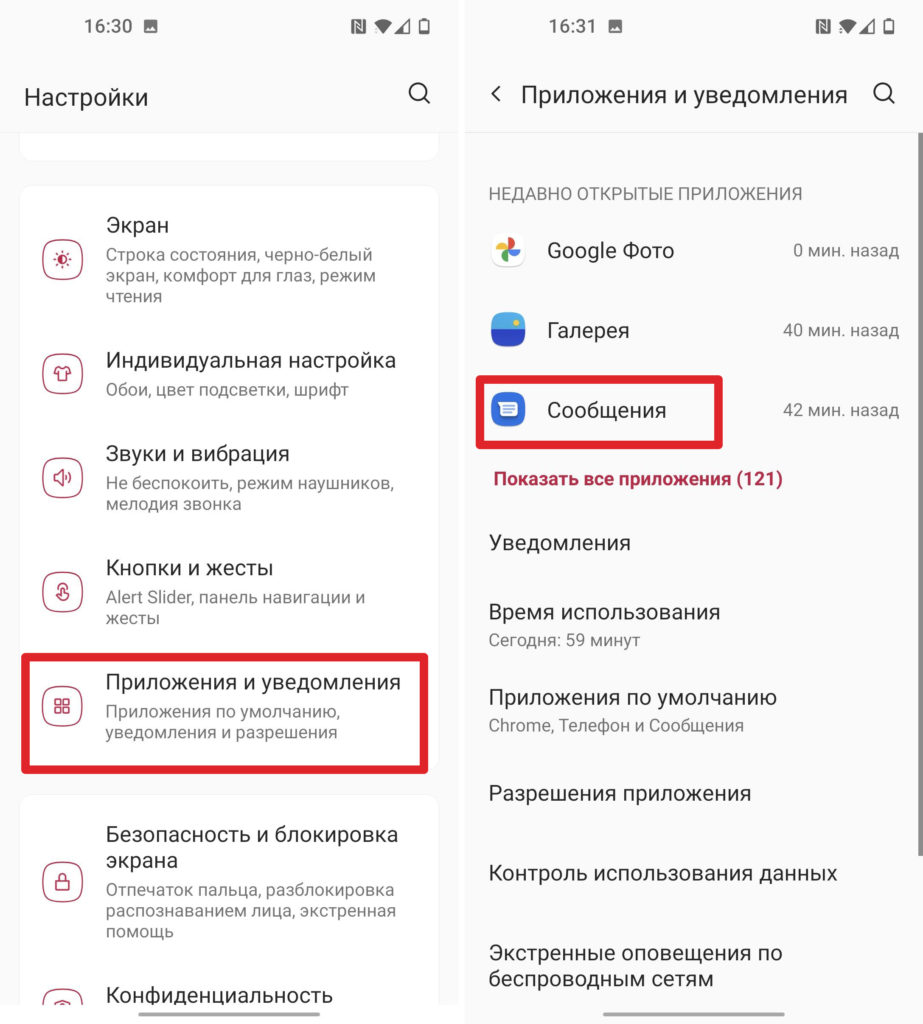The width and height of the screenshot is (923, 1024).
Task: Open Экстренные оповещения по беспроводным сетям
Action: point(692,965)
